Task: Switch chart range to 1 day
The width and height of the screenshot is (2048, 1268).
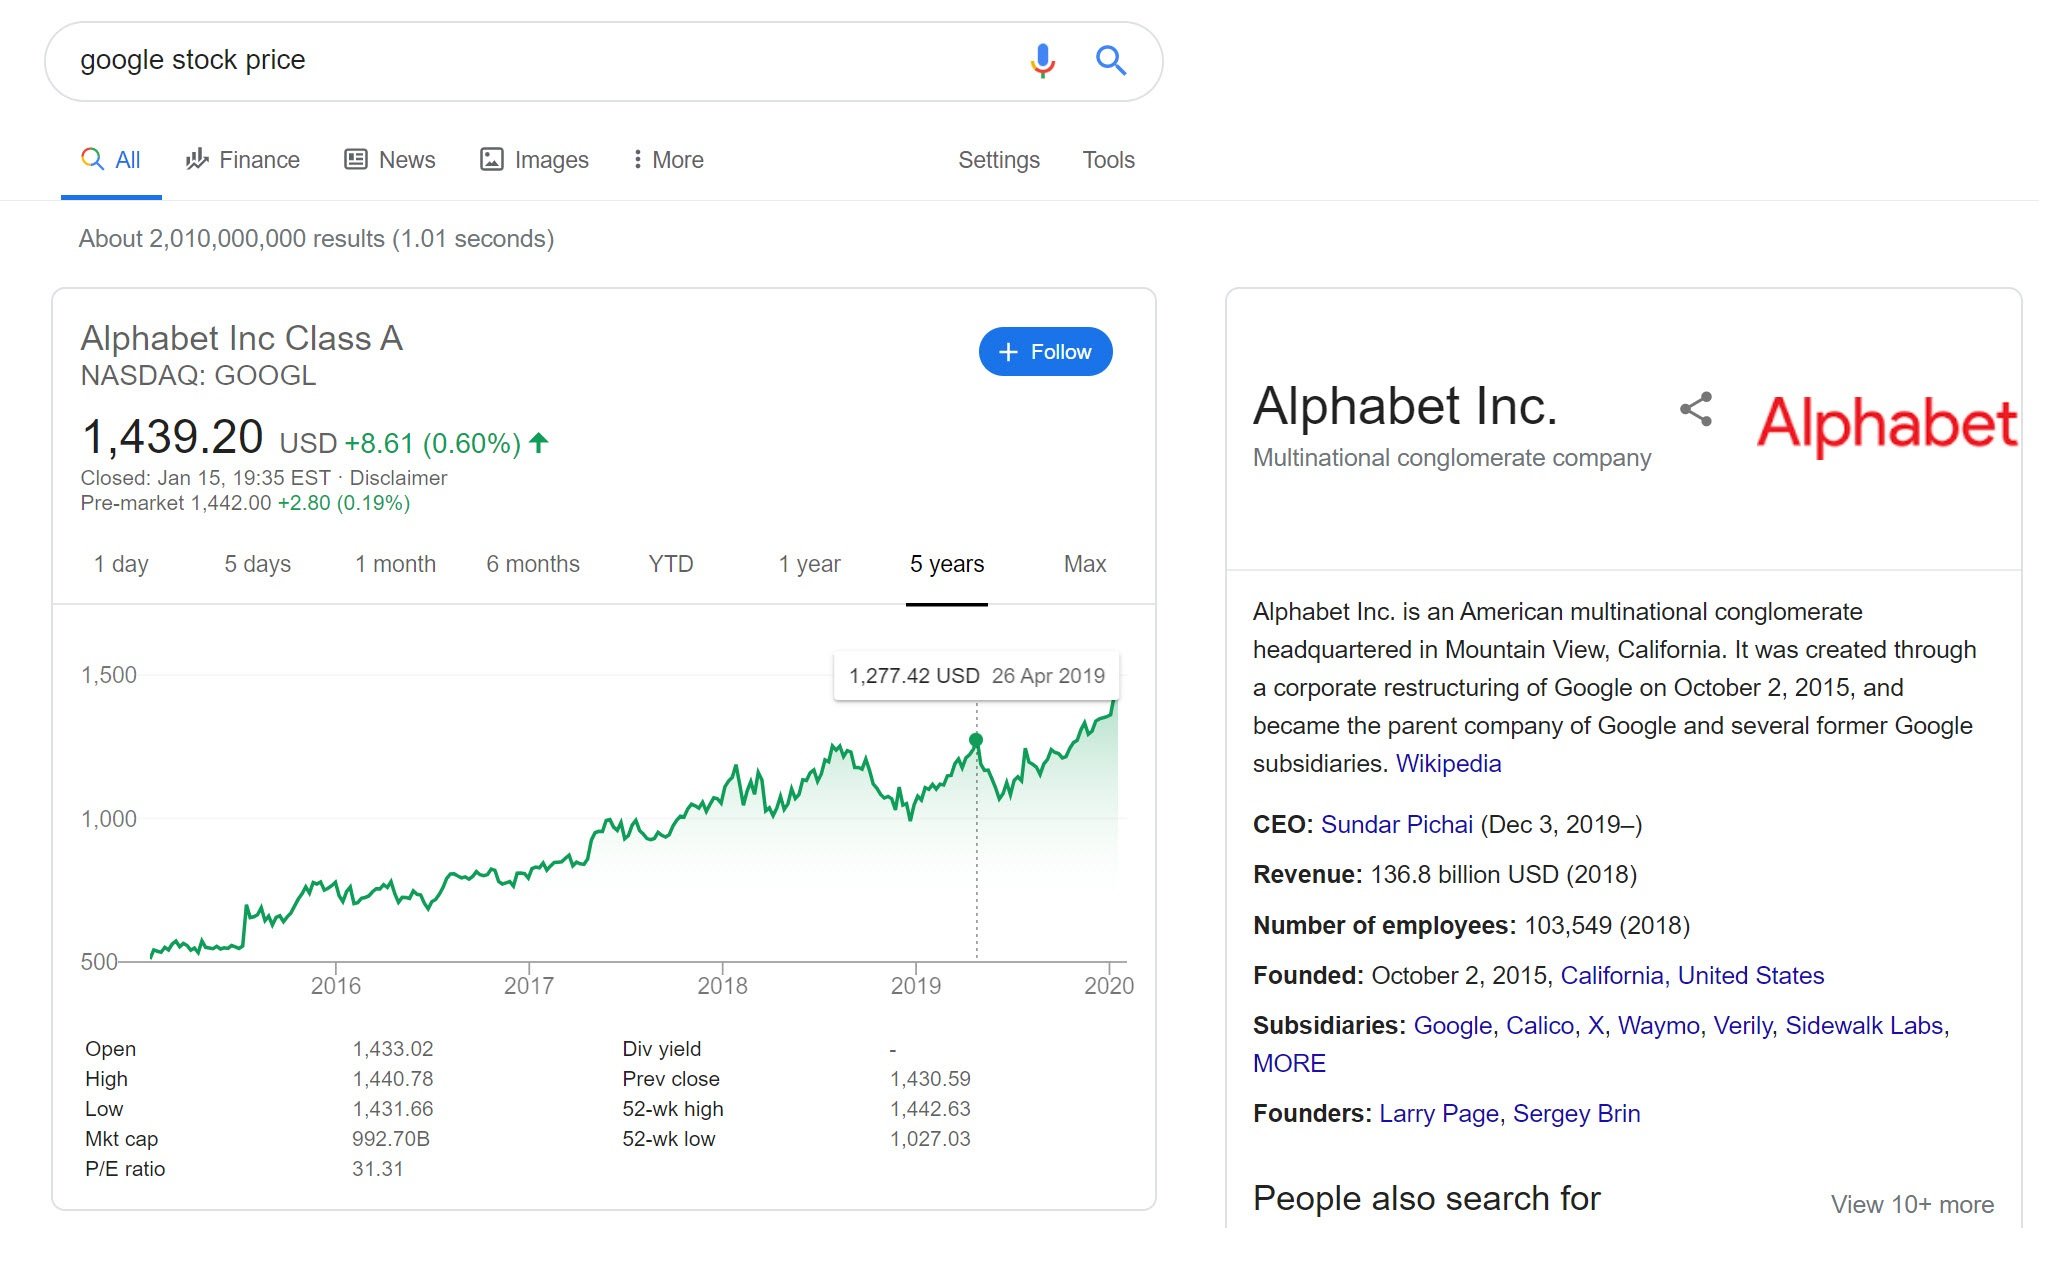Action: (120, 563)
